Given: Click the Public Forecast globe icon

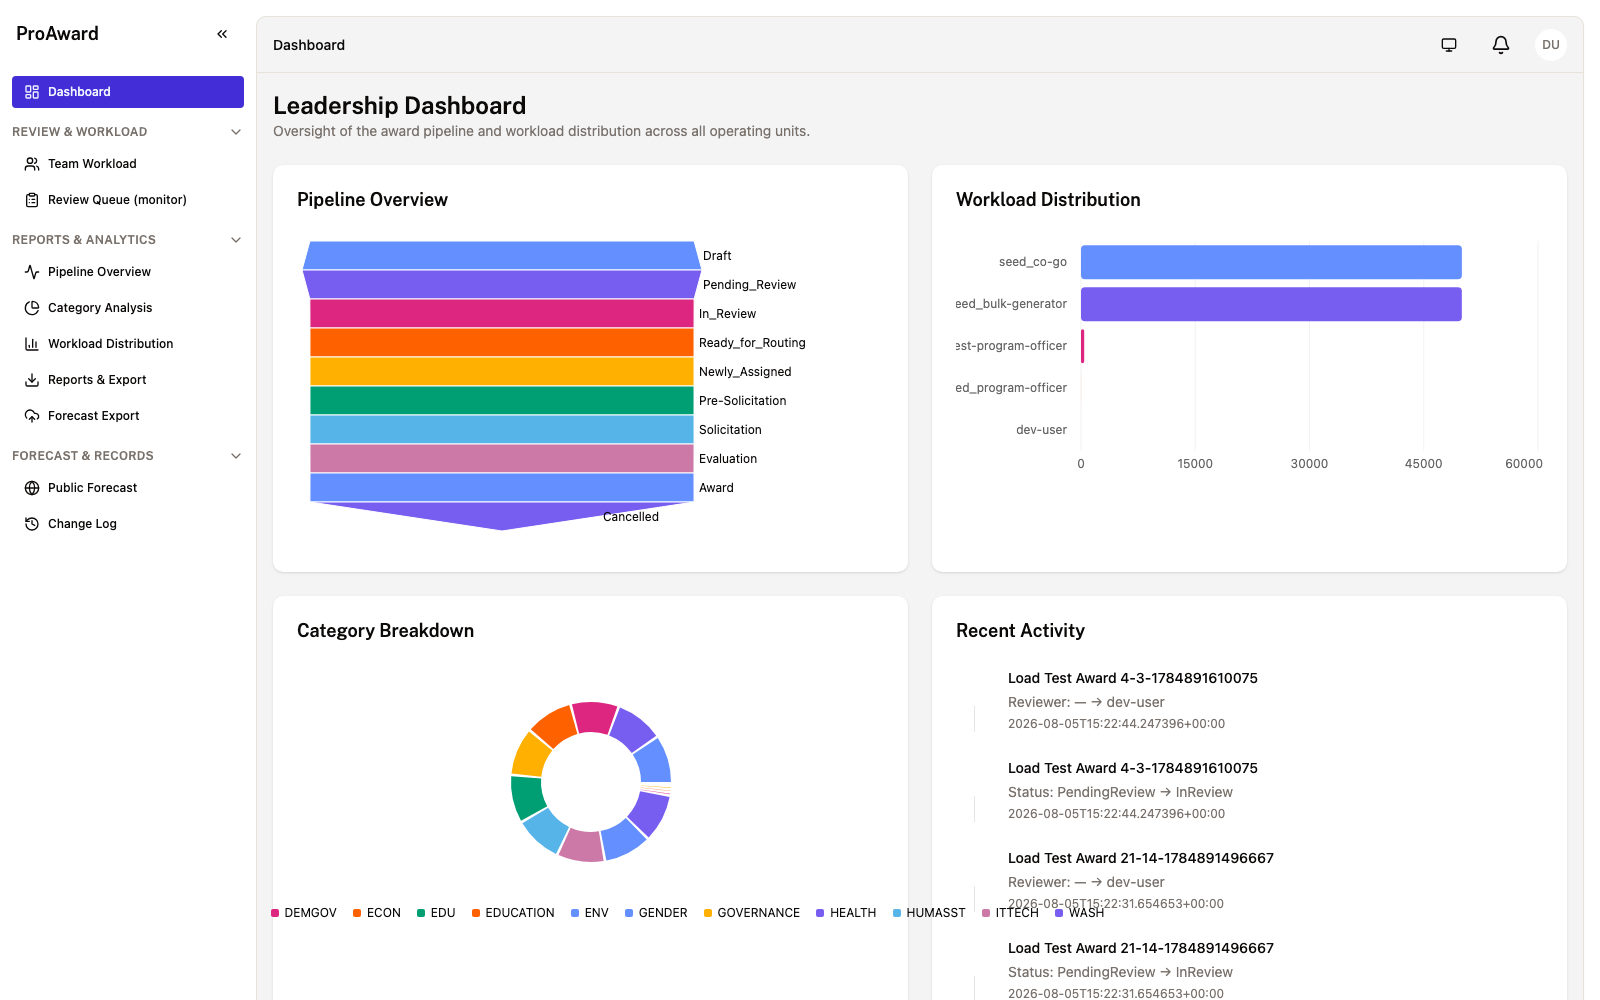Looking at the screenshot, I should pyautogui.click(x=32, y=488).
